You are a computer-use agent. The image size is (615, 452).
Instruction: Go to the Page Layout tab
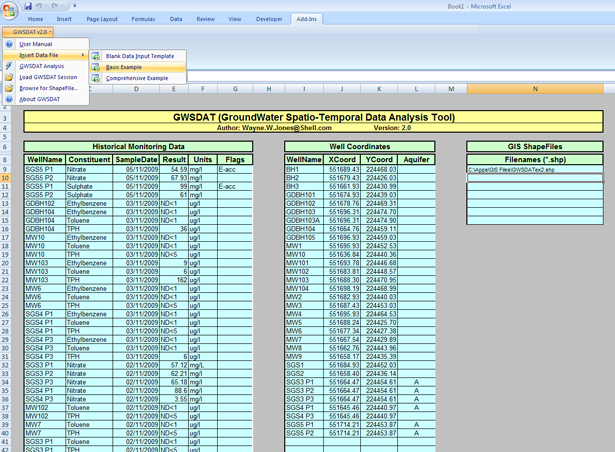tap(103, 19)
